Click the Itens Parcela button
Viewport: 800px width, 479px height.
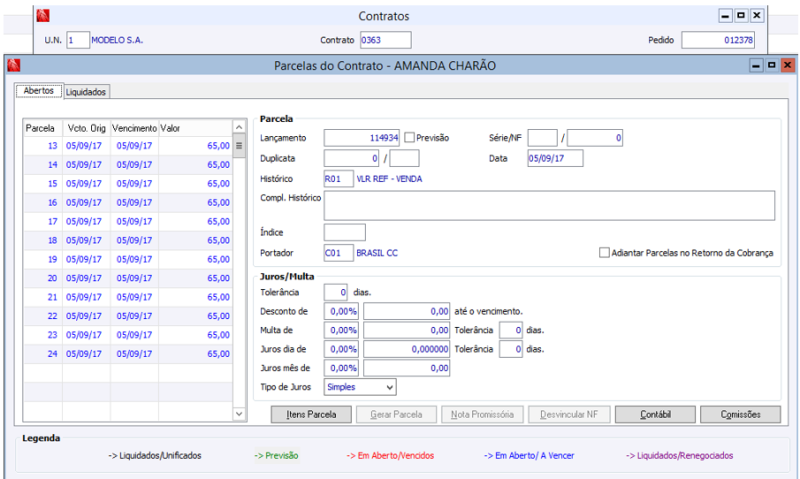click(312, 413)
